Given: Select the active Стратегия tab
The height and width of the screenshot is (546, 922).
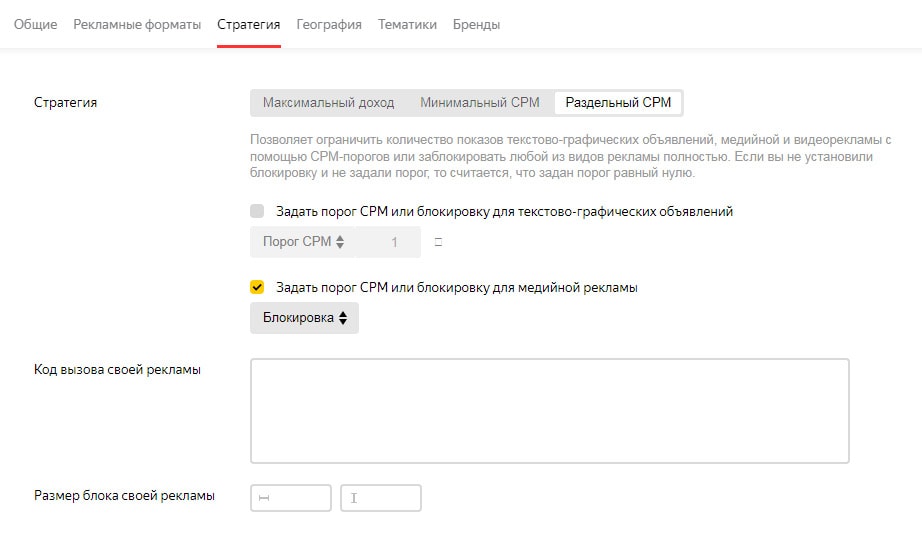Looking at the screenshot, I should pyautogui.click(x=249, y=24).
